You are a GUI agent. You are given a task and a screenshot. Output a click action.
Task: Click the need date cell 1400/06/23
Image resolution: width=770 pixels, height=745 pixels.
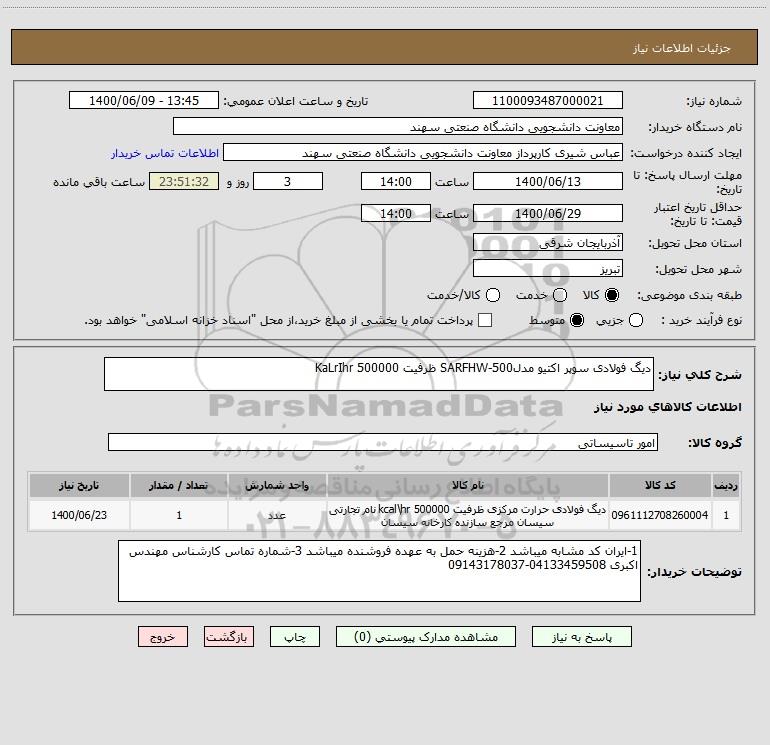79,515
